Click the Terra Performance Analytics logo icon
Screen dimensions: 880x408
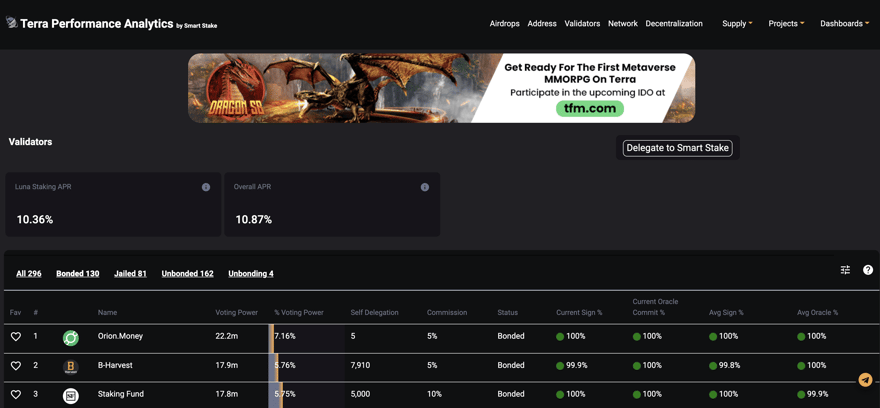[x=11, y=23]
